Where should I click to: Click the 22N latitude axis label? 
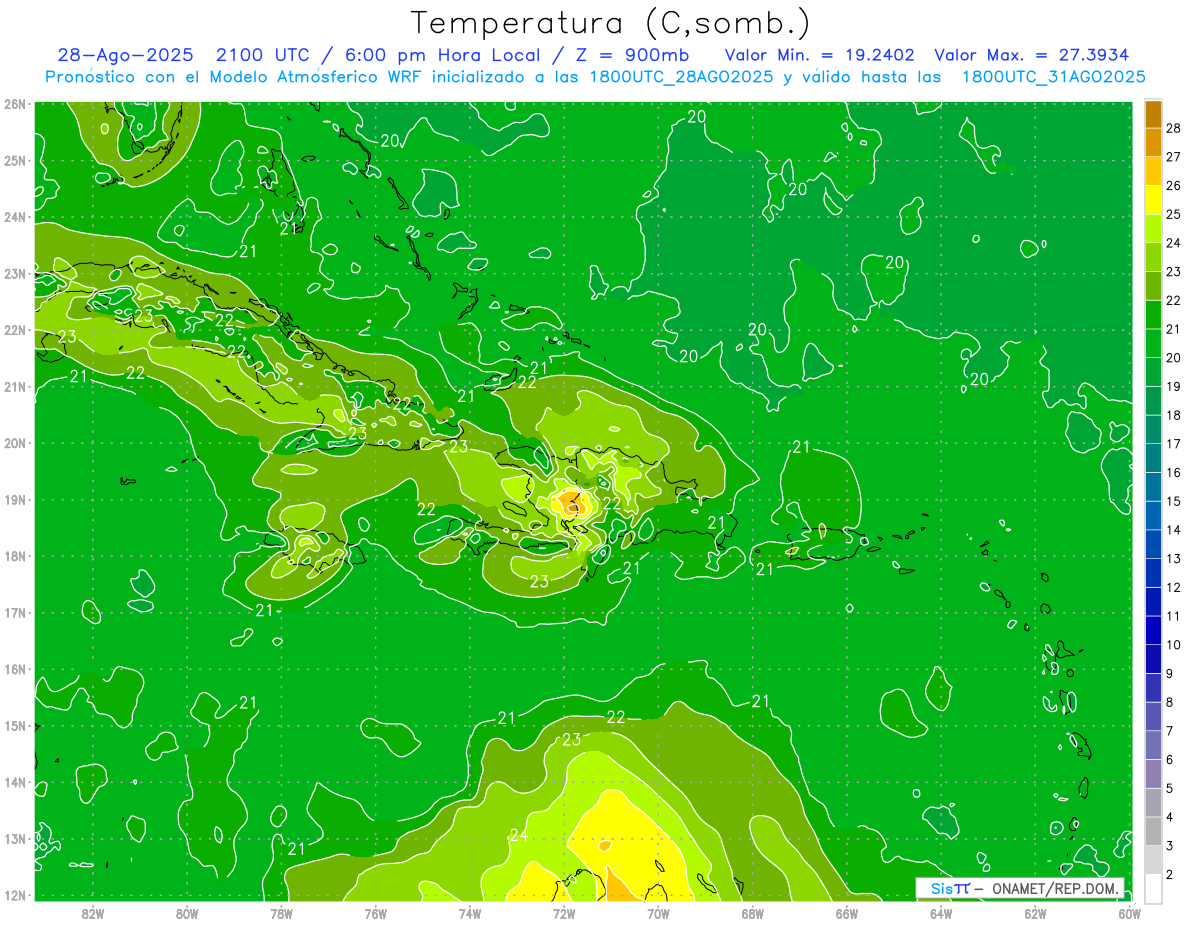(15, 330)
